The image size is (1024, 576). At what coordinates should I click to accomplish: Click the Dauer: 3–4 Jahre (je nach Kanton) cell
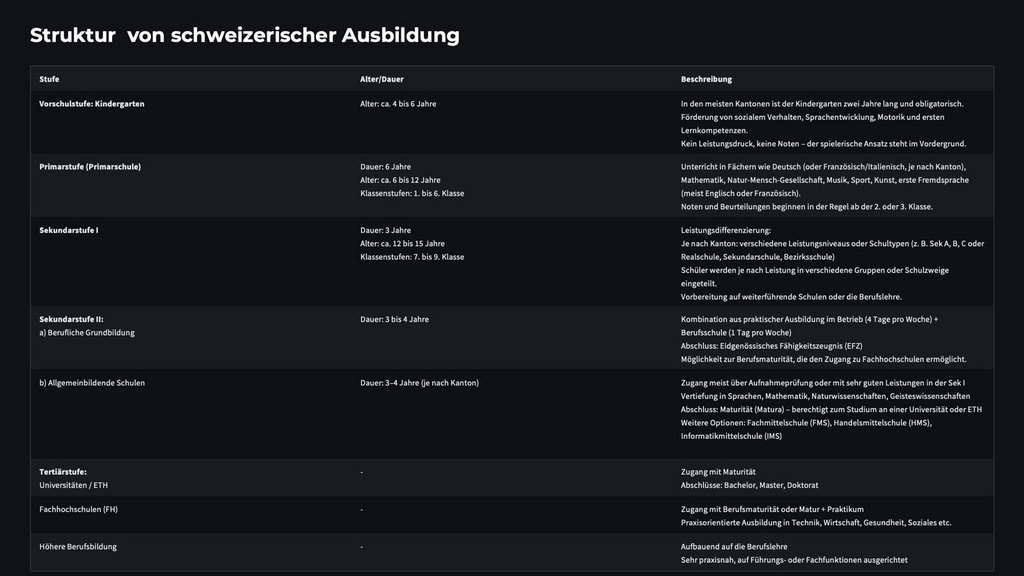click(419, 383)
